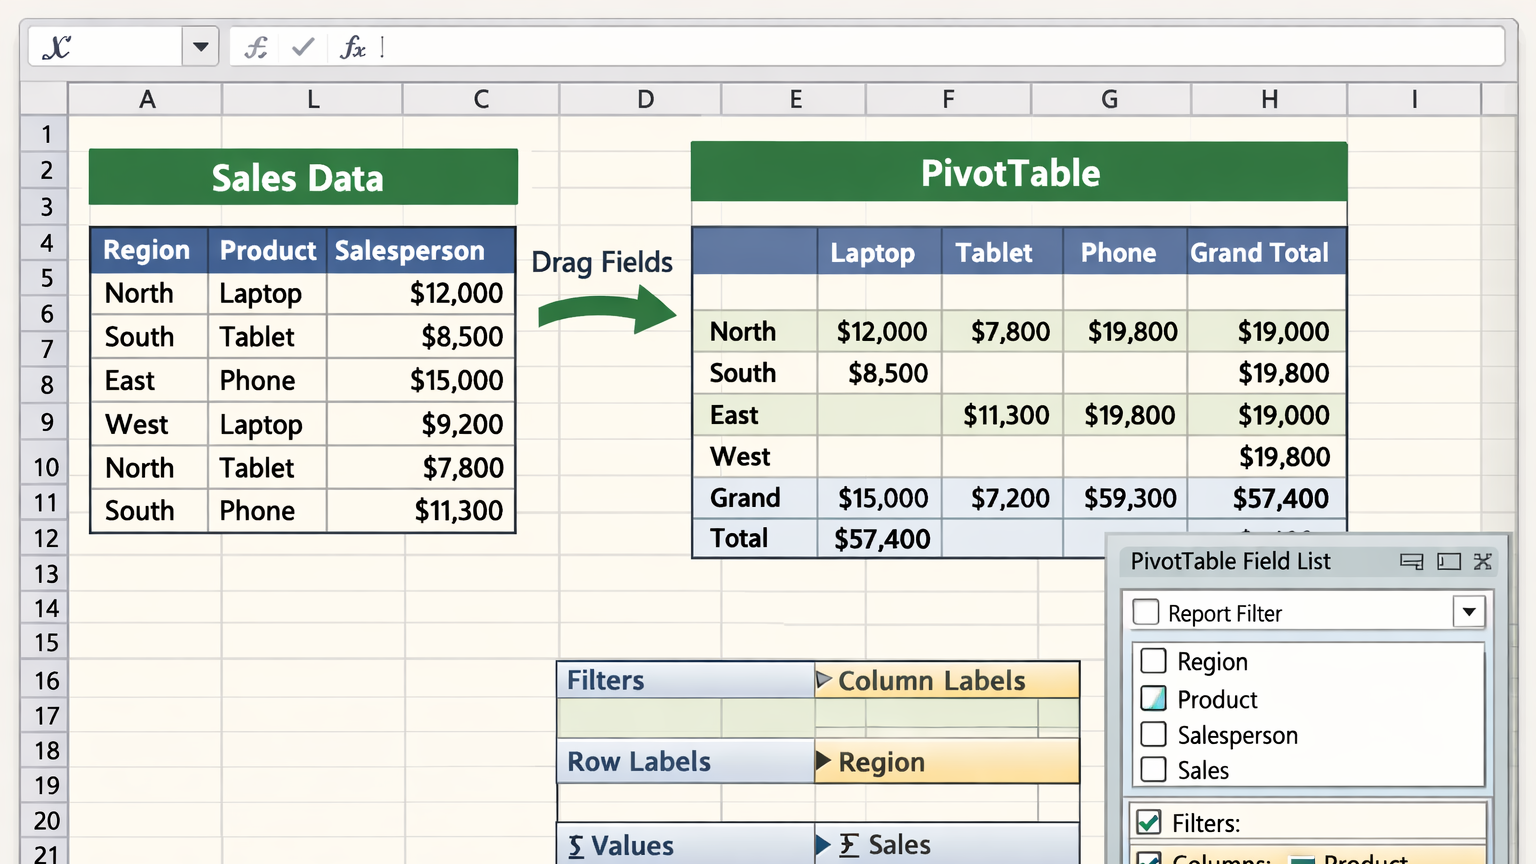Switch to the Row Labels section

tap(638, 761)
